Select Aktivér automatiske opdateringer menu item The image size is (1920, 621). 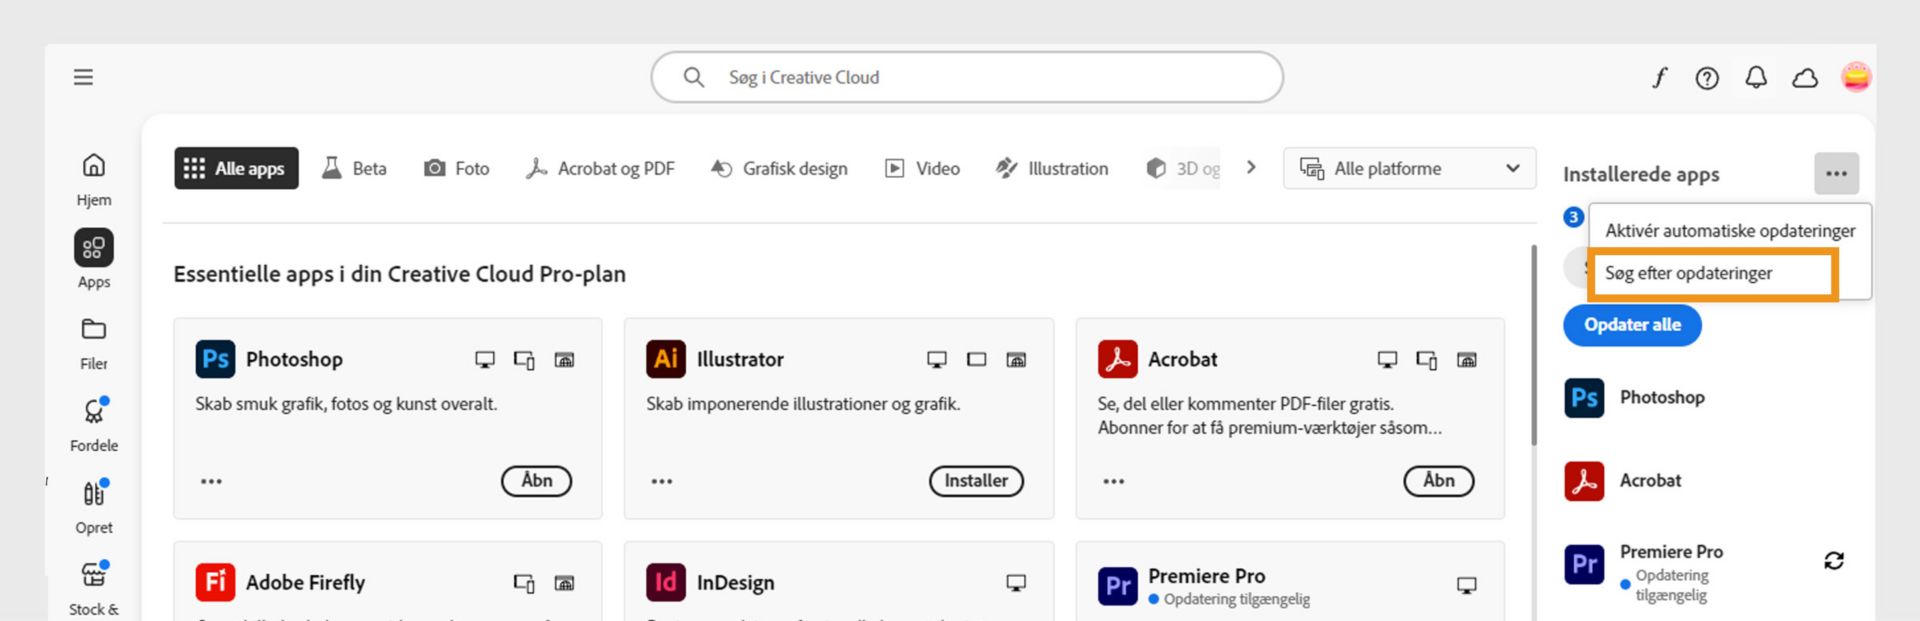click(x=1729, y=231)
